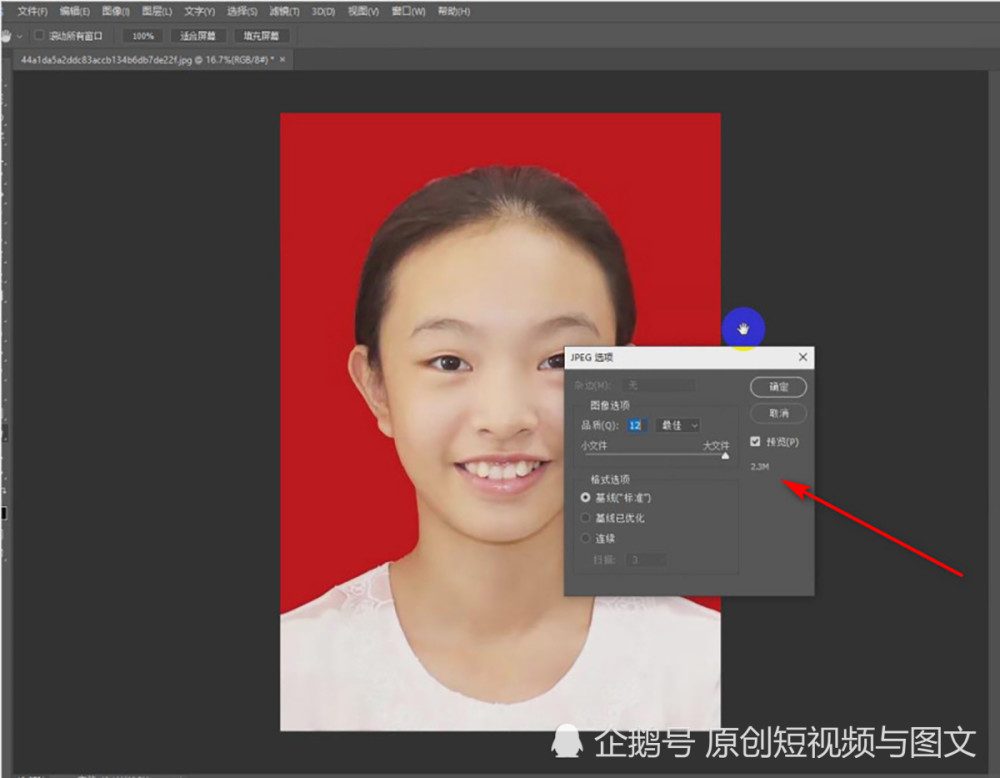Open the 最佳 quality preset dropdown
The image size is (1000, 778).
(x=678, y=425)
